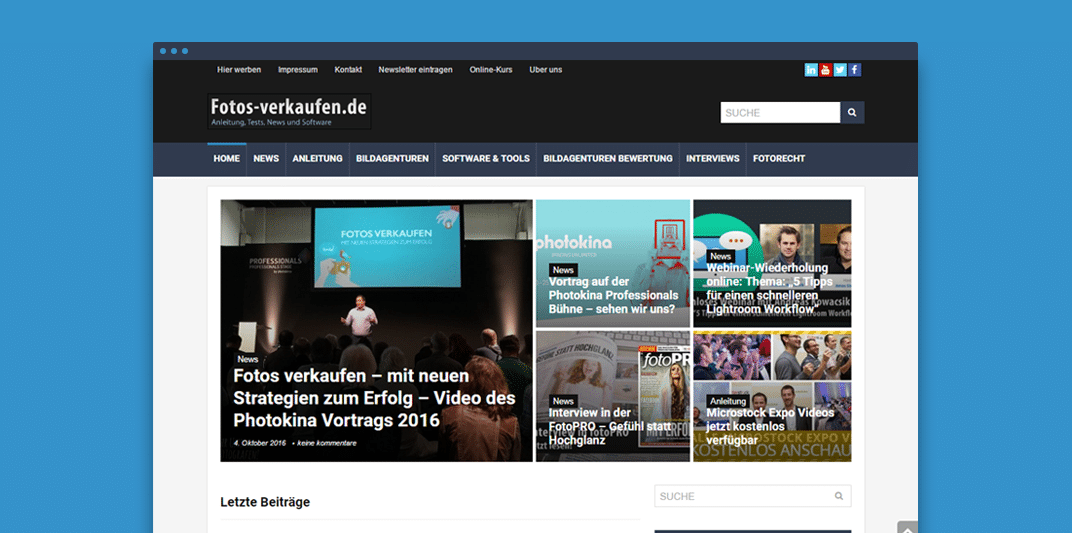Click the Letzte Beiträge heading
This screenshot has height=533, width=1072.
265,502
